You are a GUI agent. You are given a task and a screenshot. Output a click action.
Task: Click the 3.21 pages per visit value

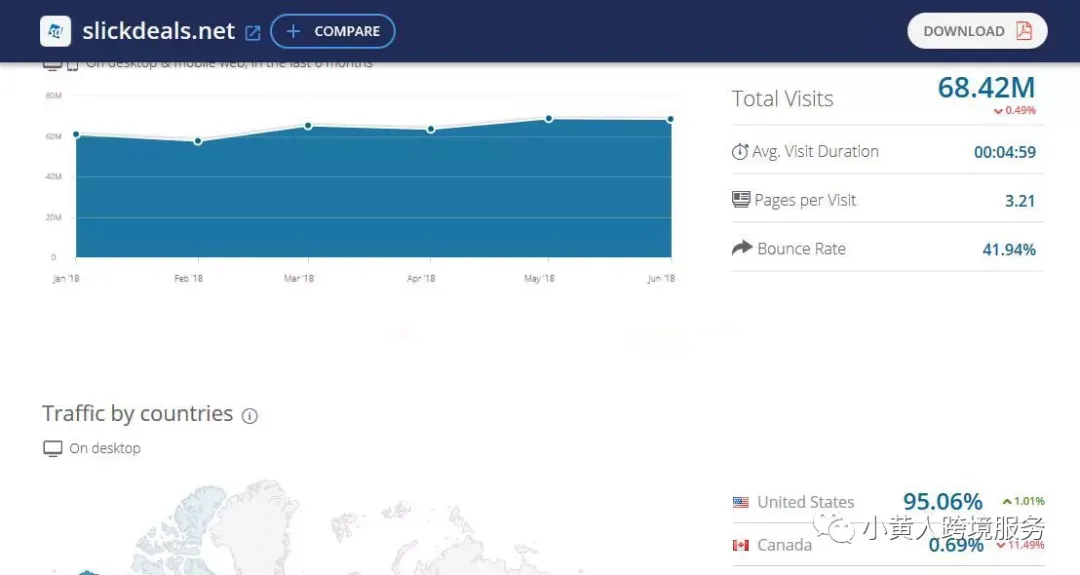1020,201
